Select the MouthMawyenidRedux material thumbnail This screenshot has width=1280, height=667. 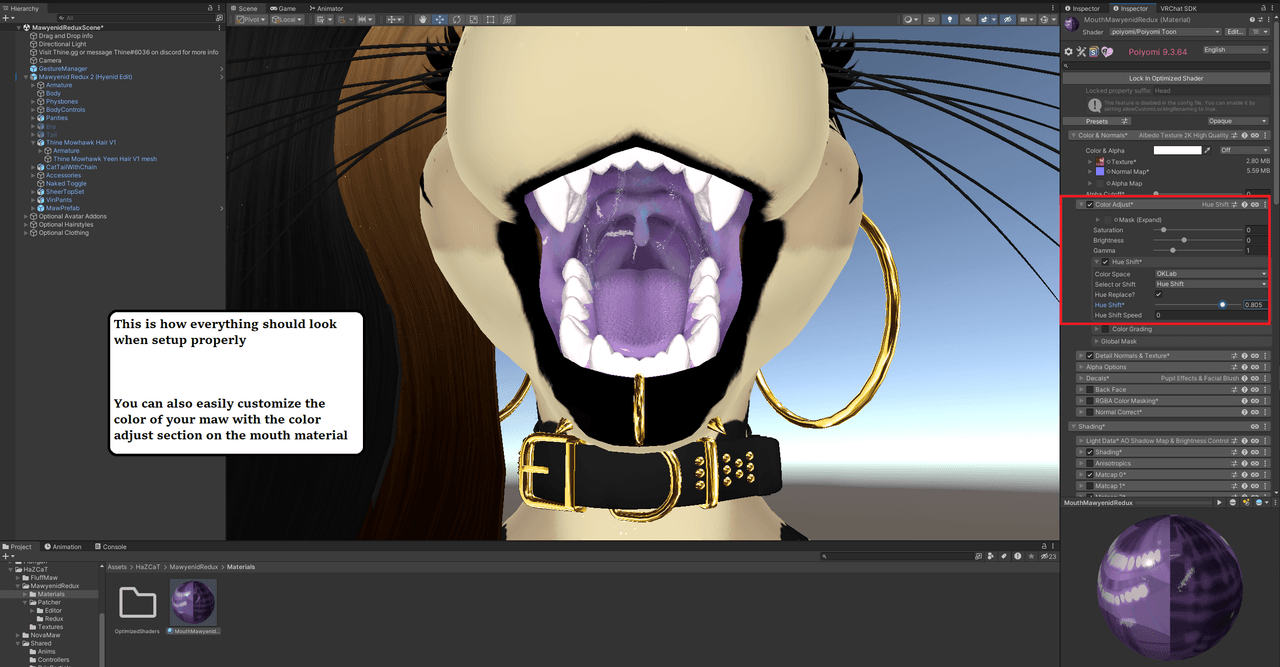pos(194,602)
